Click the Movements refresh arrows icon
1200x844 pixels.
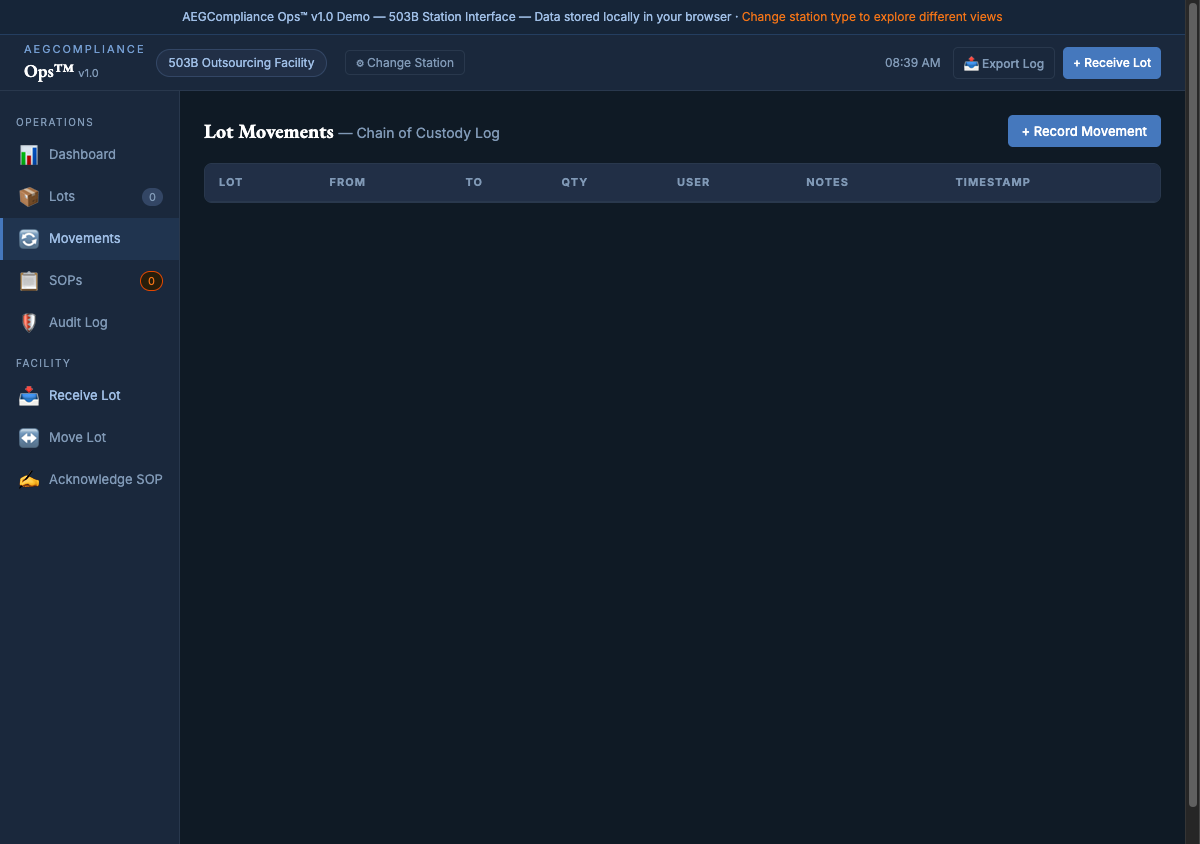[x=29, y=239]
